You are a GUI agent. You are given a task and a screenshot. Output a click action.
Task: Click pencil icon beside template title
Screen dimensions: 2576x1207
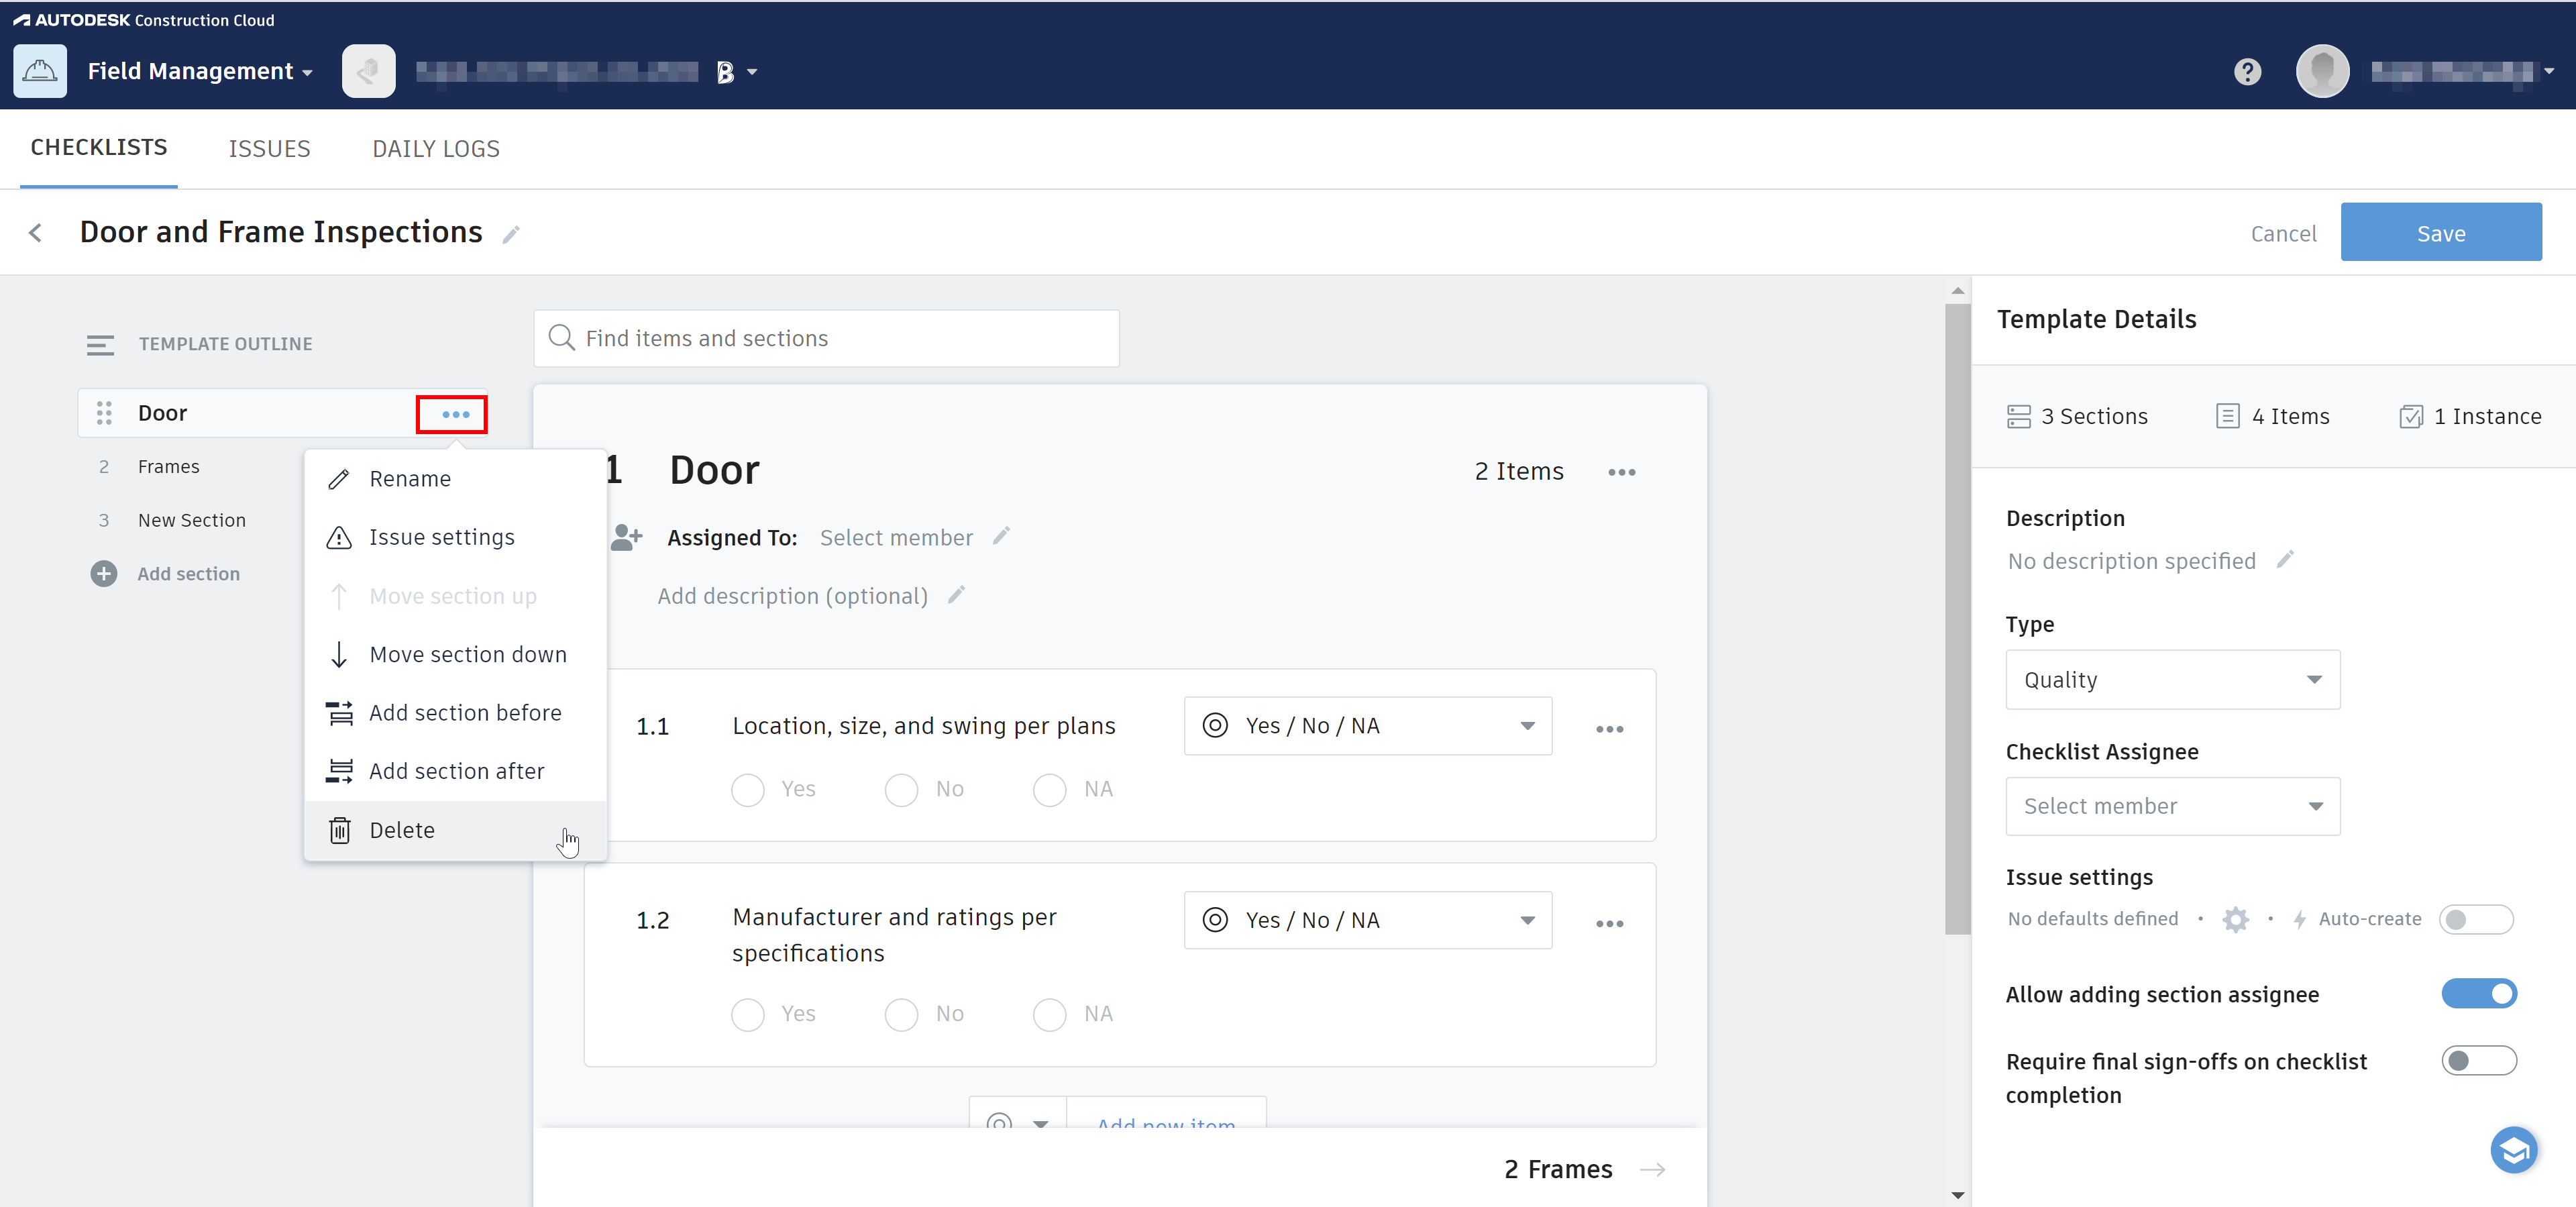pos(511,235)
